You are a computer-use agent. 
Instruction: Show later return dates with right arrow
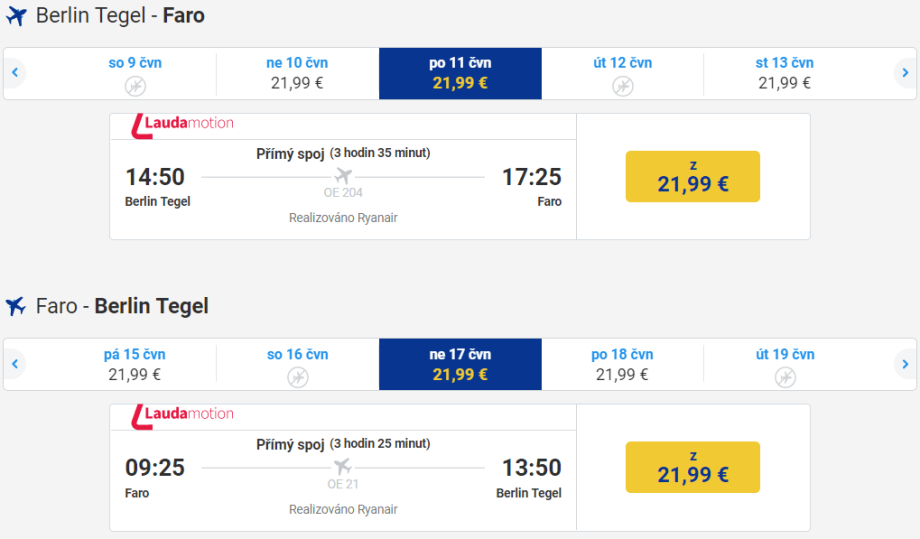click(904, 364)
